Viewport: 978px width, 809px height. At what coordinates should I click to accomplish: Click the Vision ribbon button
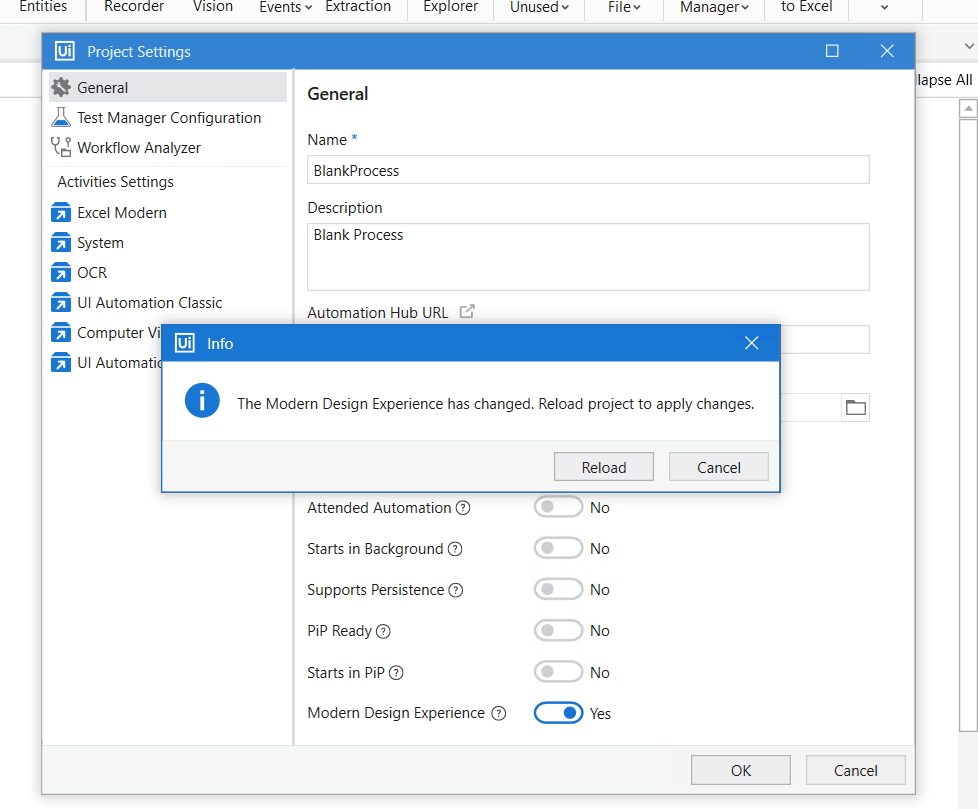pyautogui.click(x=213, y=6)
